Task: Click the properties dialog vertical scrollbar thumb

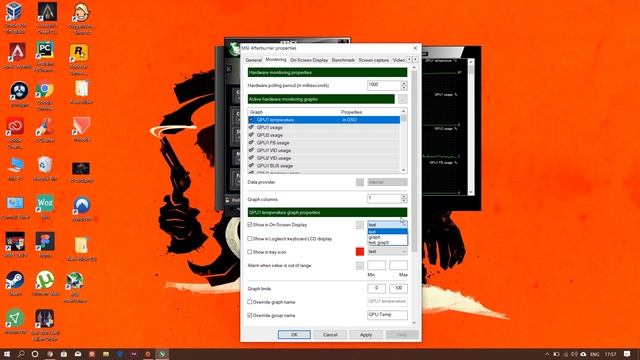Action: [x=415, y=161]
